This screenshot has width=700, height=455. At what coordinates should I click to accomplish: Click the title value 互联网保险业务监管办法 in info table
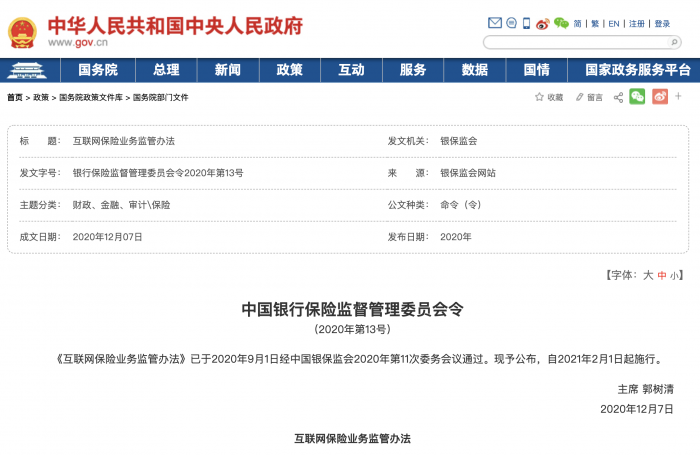point(124,141)
